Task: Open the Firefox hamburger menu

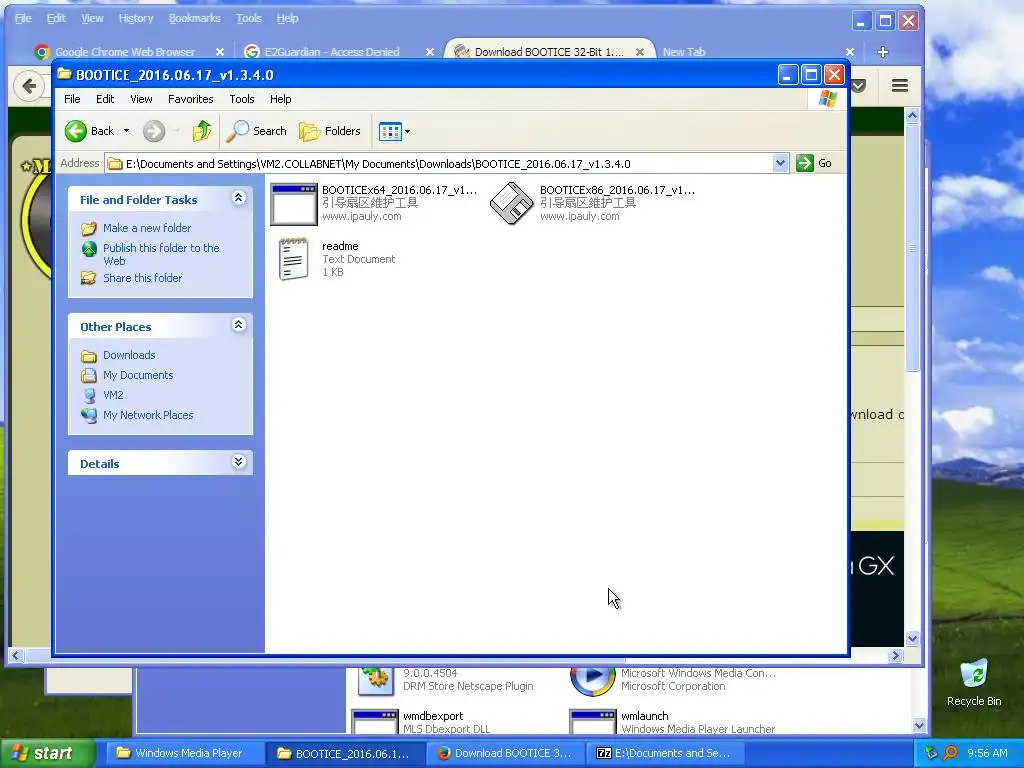Action: [900, 86]
